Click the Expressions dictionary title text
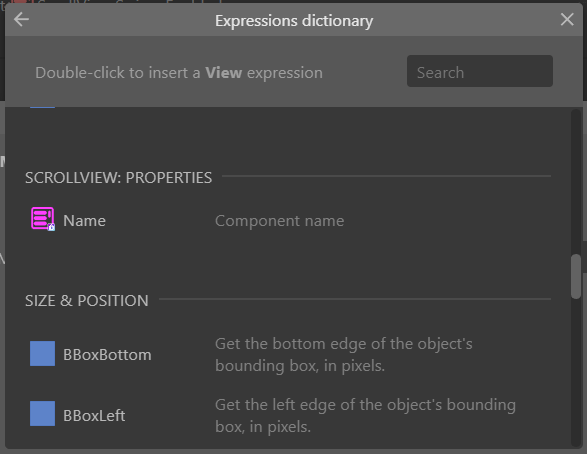587x454 pixels. (294, 21)
